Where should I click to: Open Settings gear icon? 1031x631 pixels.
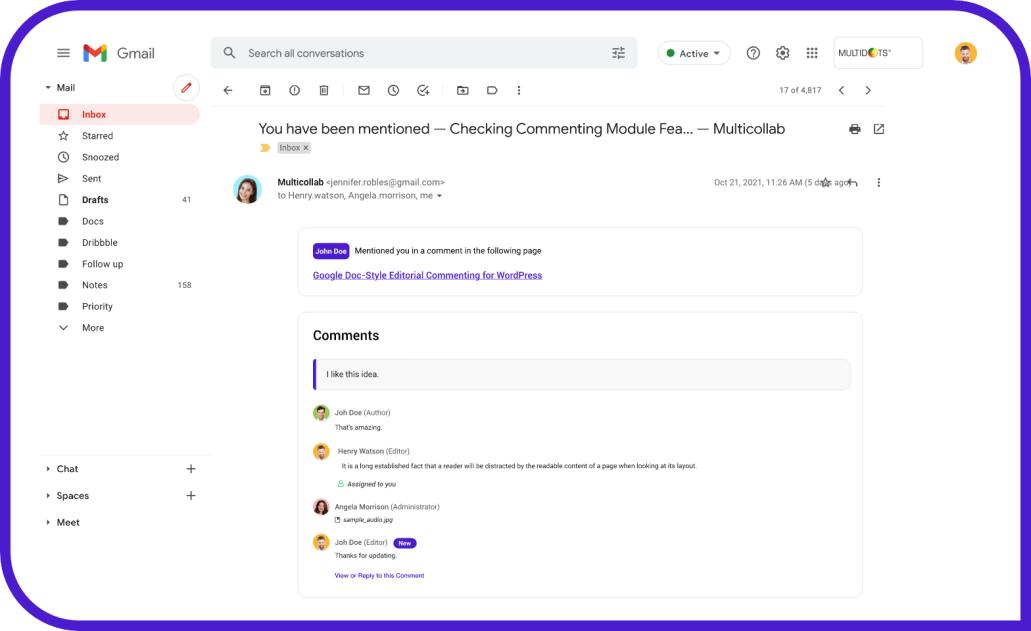point(782,53)
